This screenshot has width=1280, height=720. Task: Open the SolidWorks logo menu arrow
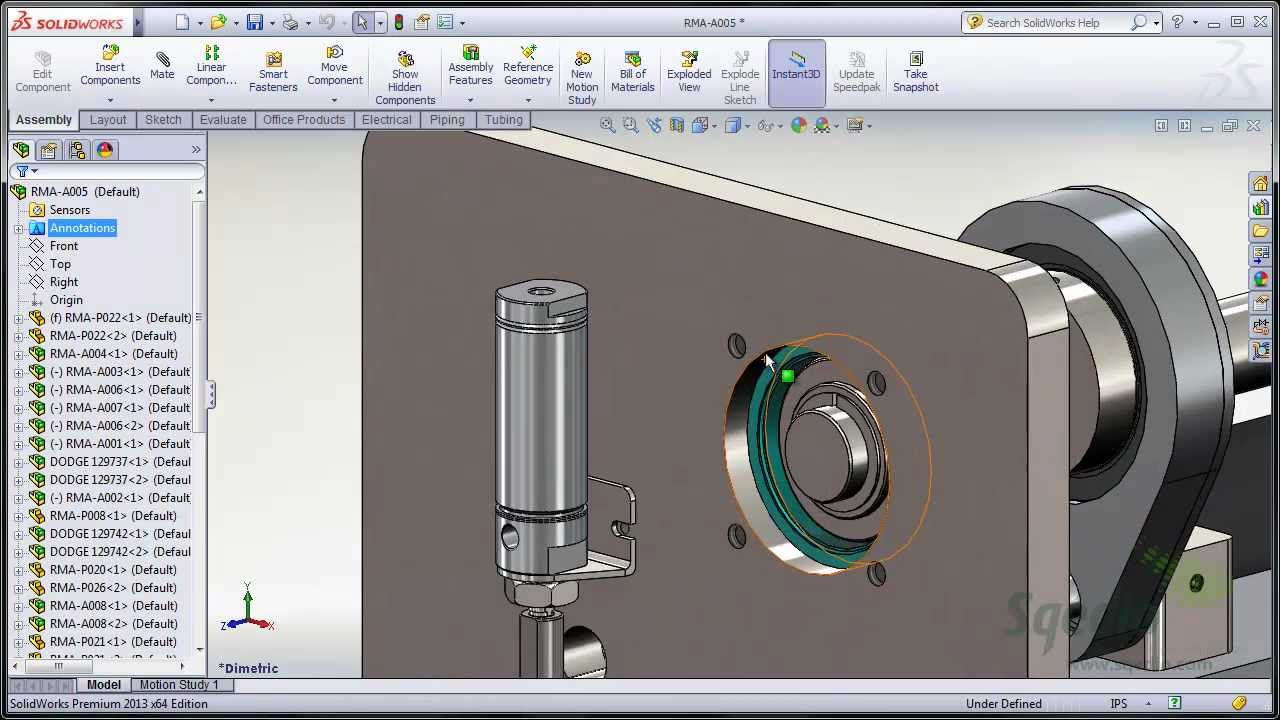[138, 22]
